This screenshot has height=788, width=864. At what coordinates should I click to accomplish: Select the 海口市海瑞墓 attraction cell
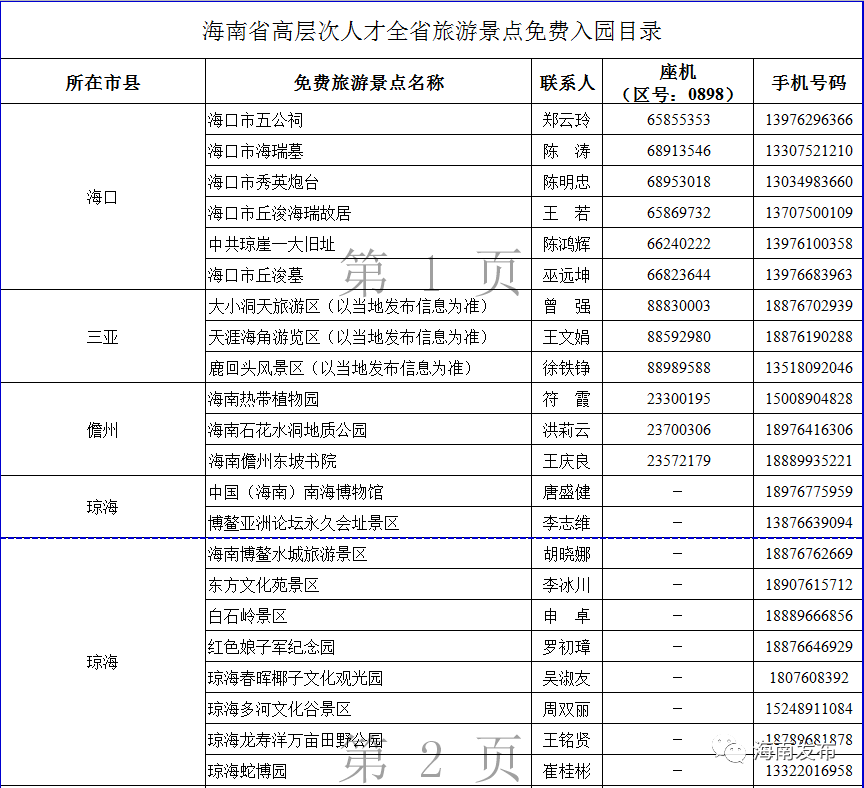tap(369, 150)
